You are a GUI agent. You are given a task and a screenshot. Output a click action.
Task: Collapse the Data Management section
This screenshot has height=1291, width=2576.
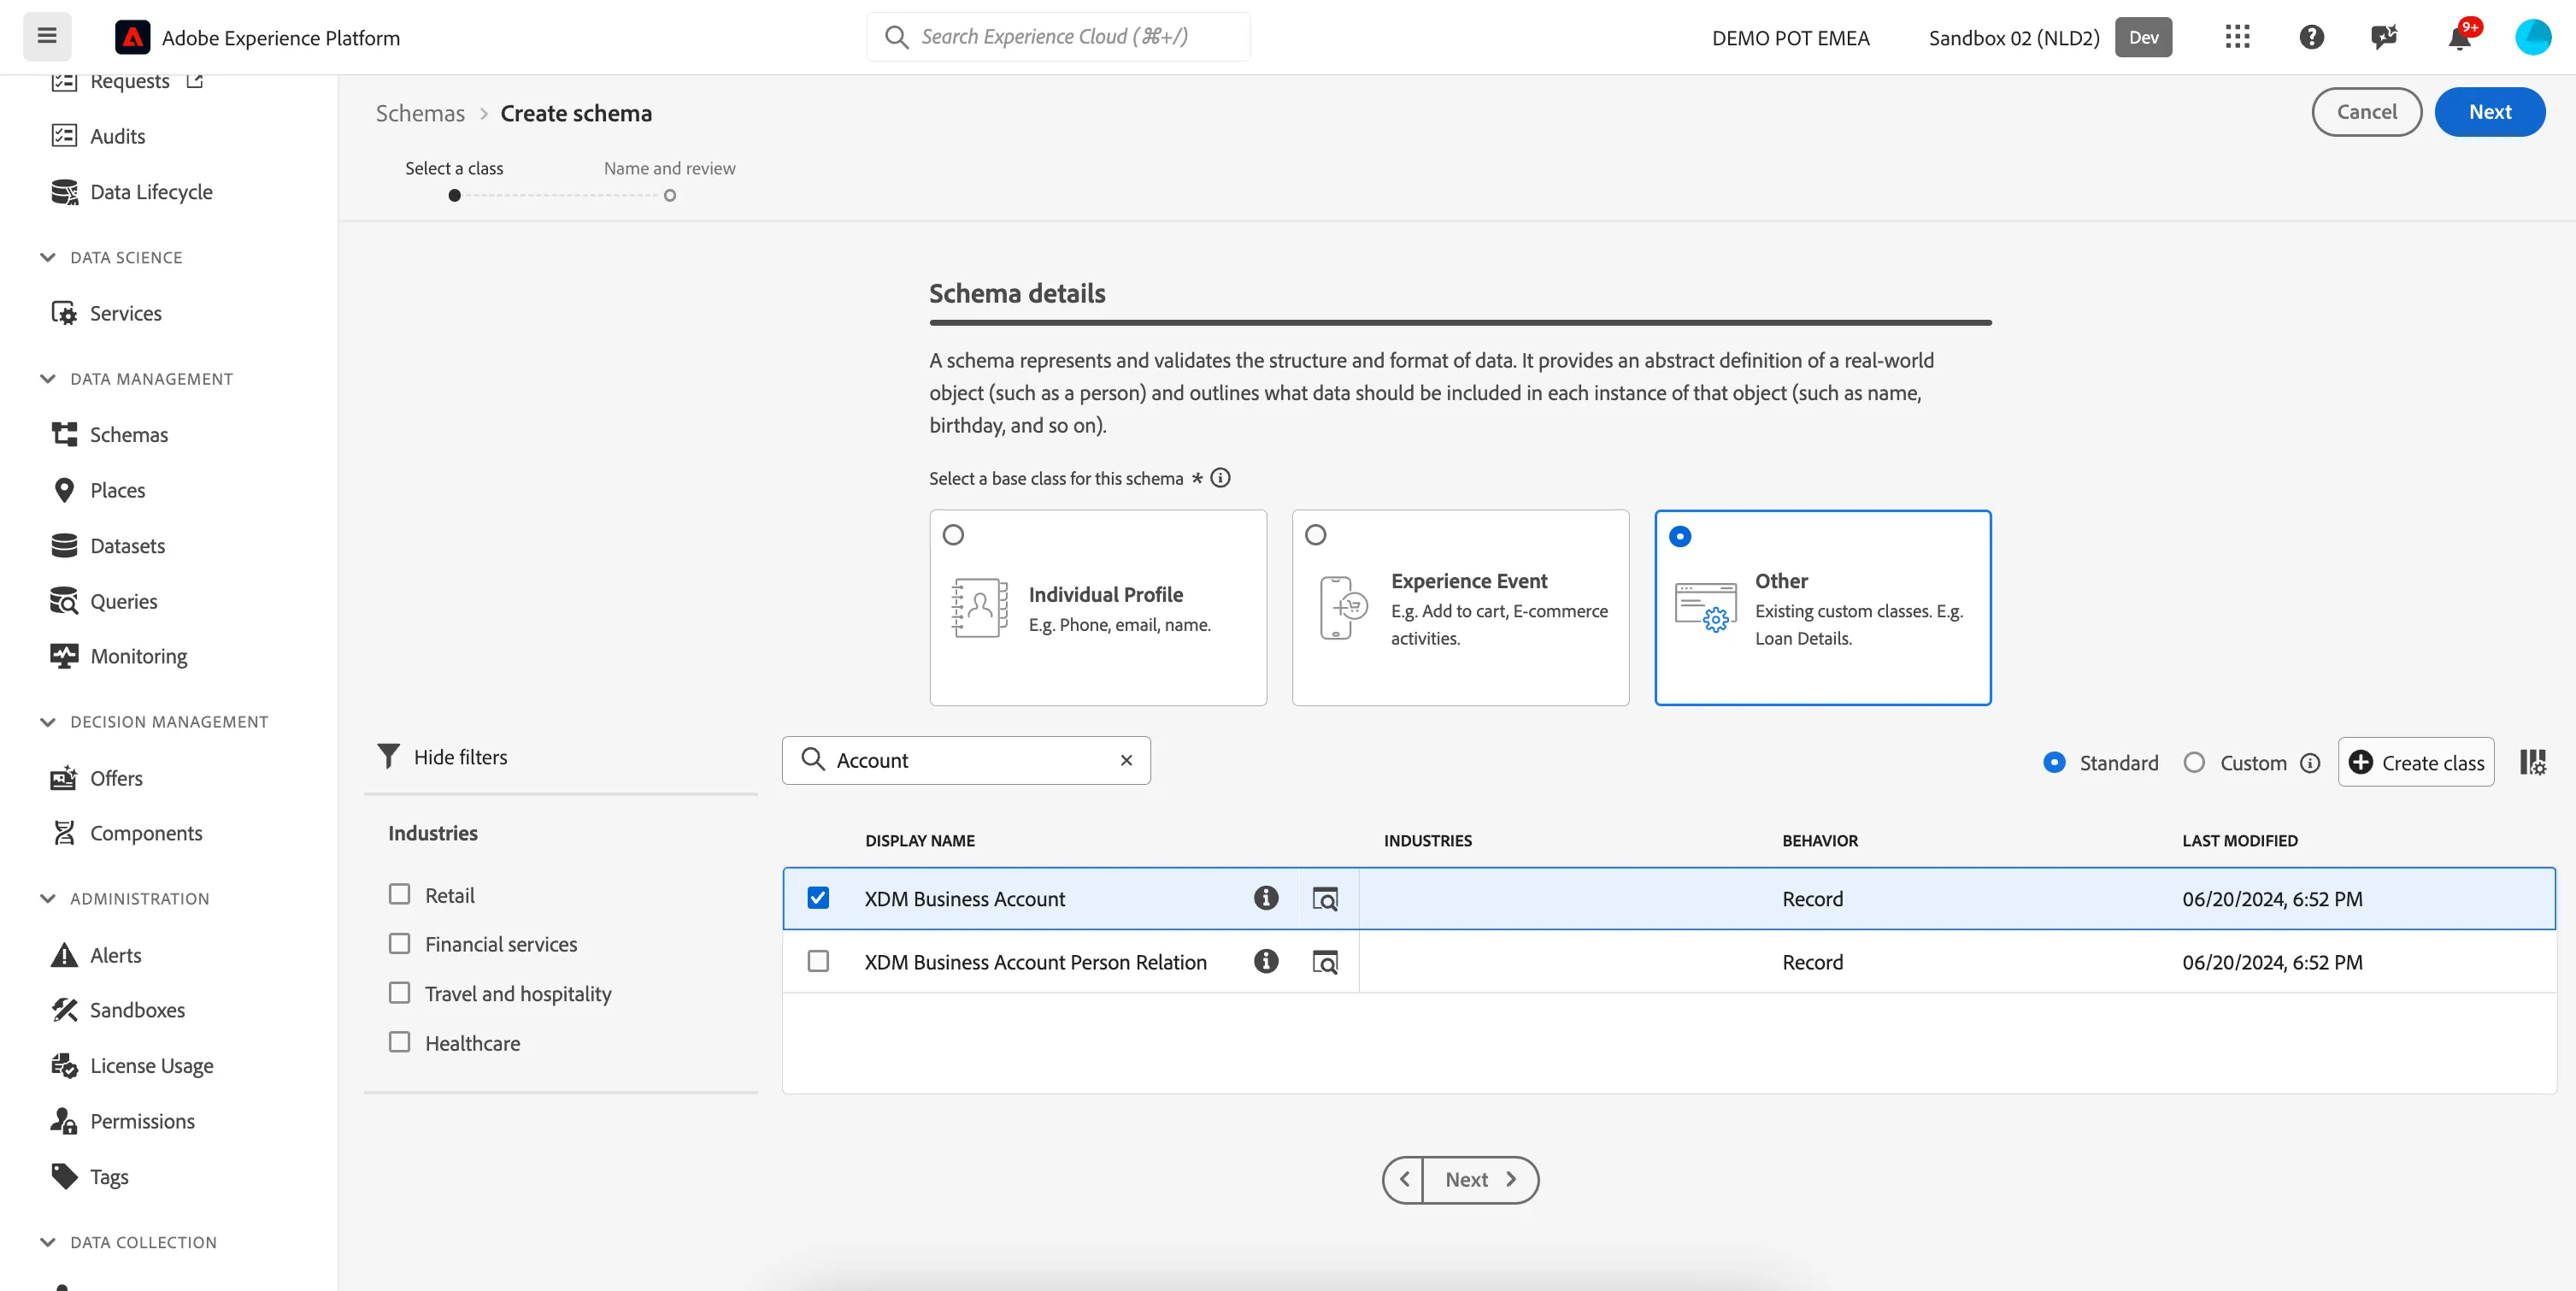coord(47,378)
